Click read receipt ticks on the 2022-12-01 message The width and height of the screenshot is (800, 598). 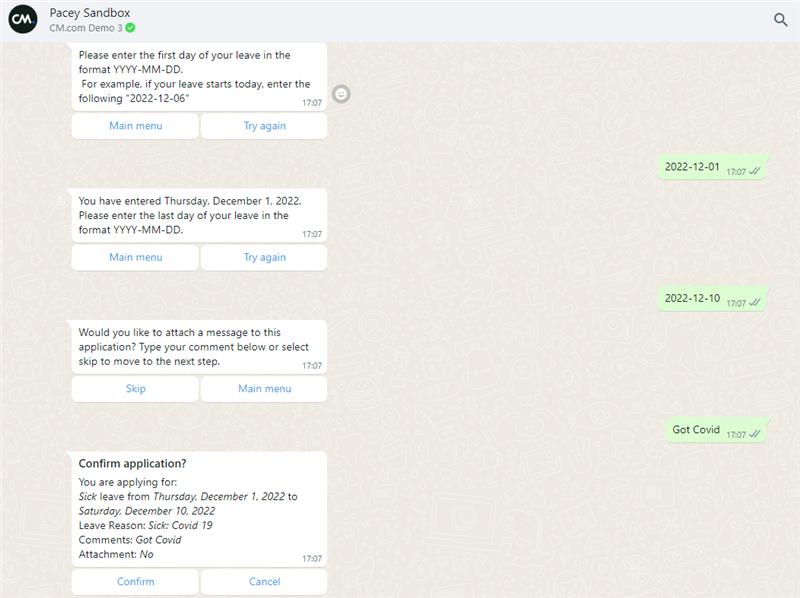click(755, 171)
